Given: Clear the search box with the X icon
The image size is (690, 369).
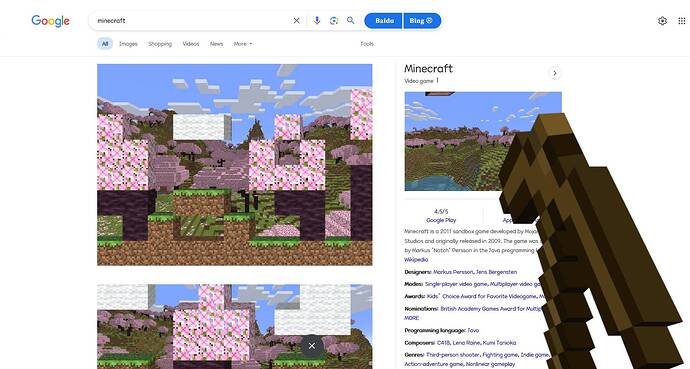Looking at the screenshot, I should [297, 21].
